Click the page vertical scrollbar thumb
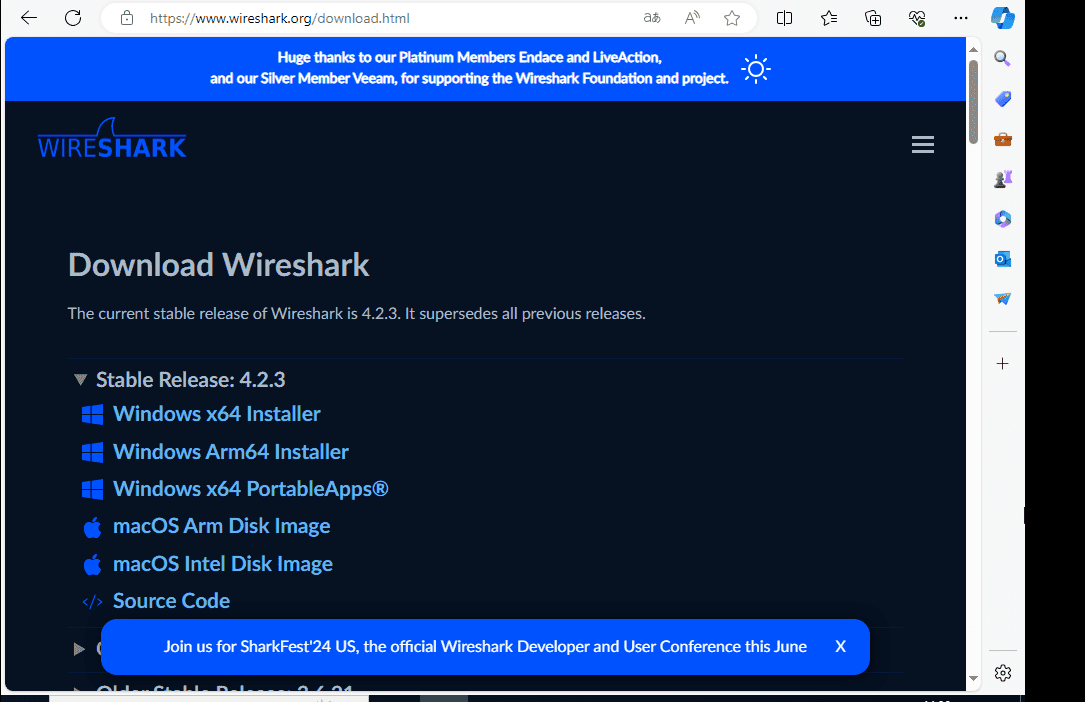 [x=973, y=102]
